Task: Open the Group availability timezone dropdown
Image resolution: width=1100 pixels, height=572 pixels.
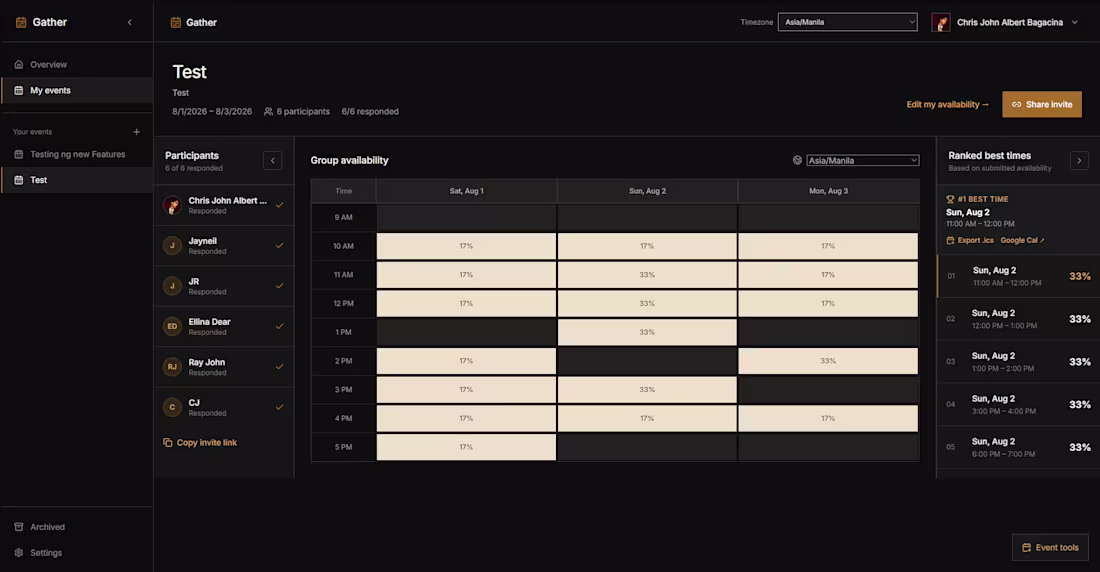Action: point(863,161)
